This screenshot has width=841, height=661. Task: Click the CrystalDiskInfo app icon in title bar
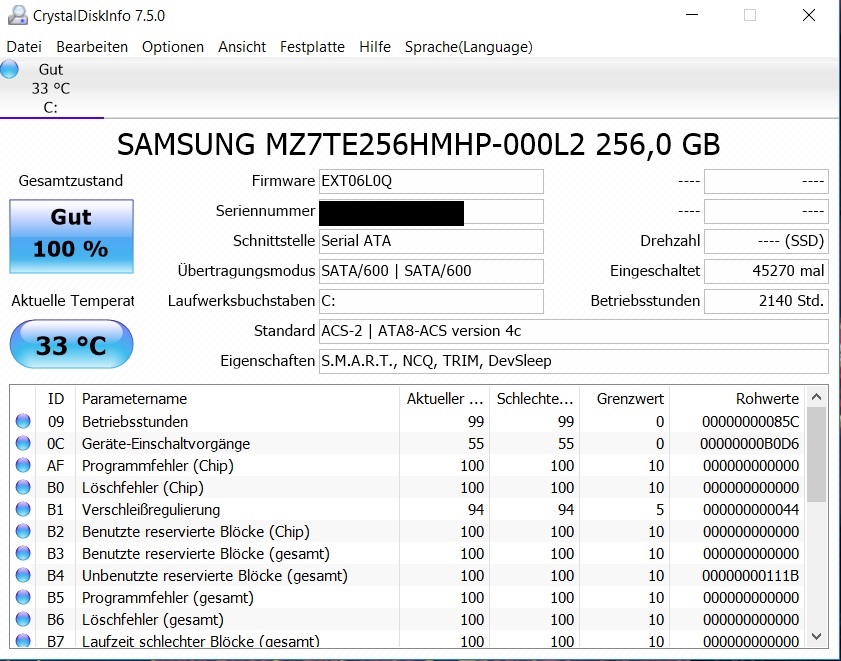17,16
